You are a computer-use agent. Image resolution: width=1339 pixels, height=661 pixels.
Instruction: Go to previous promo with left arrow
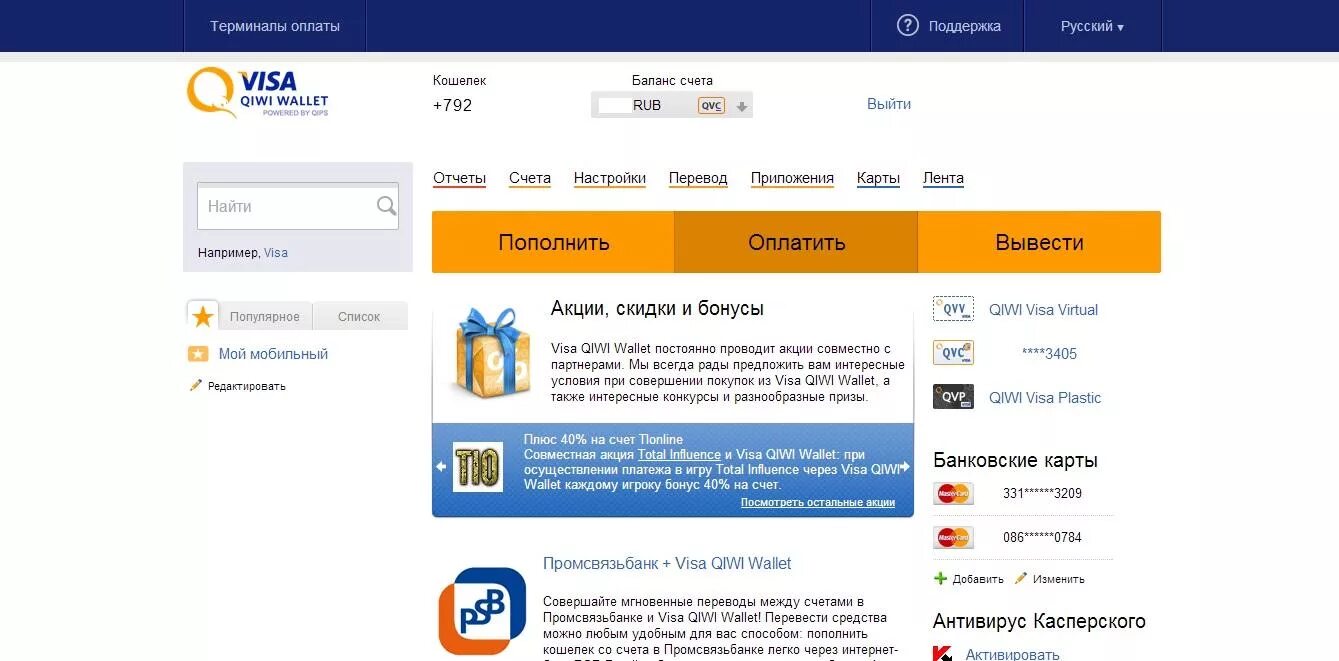click(441, 467)
